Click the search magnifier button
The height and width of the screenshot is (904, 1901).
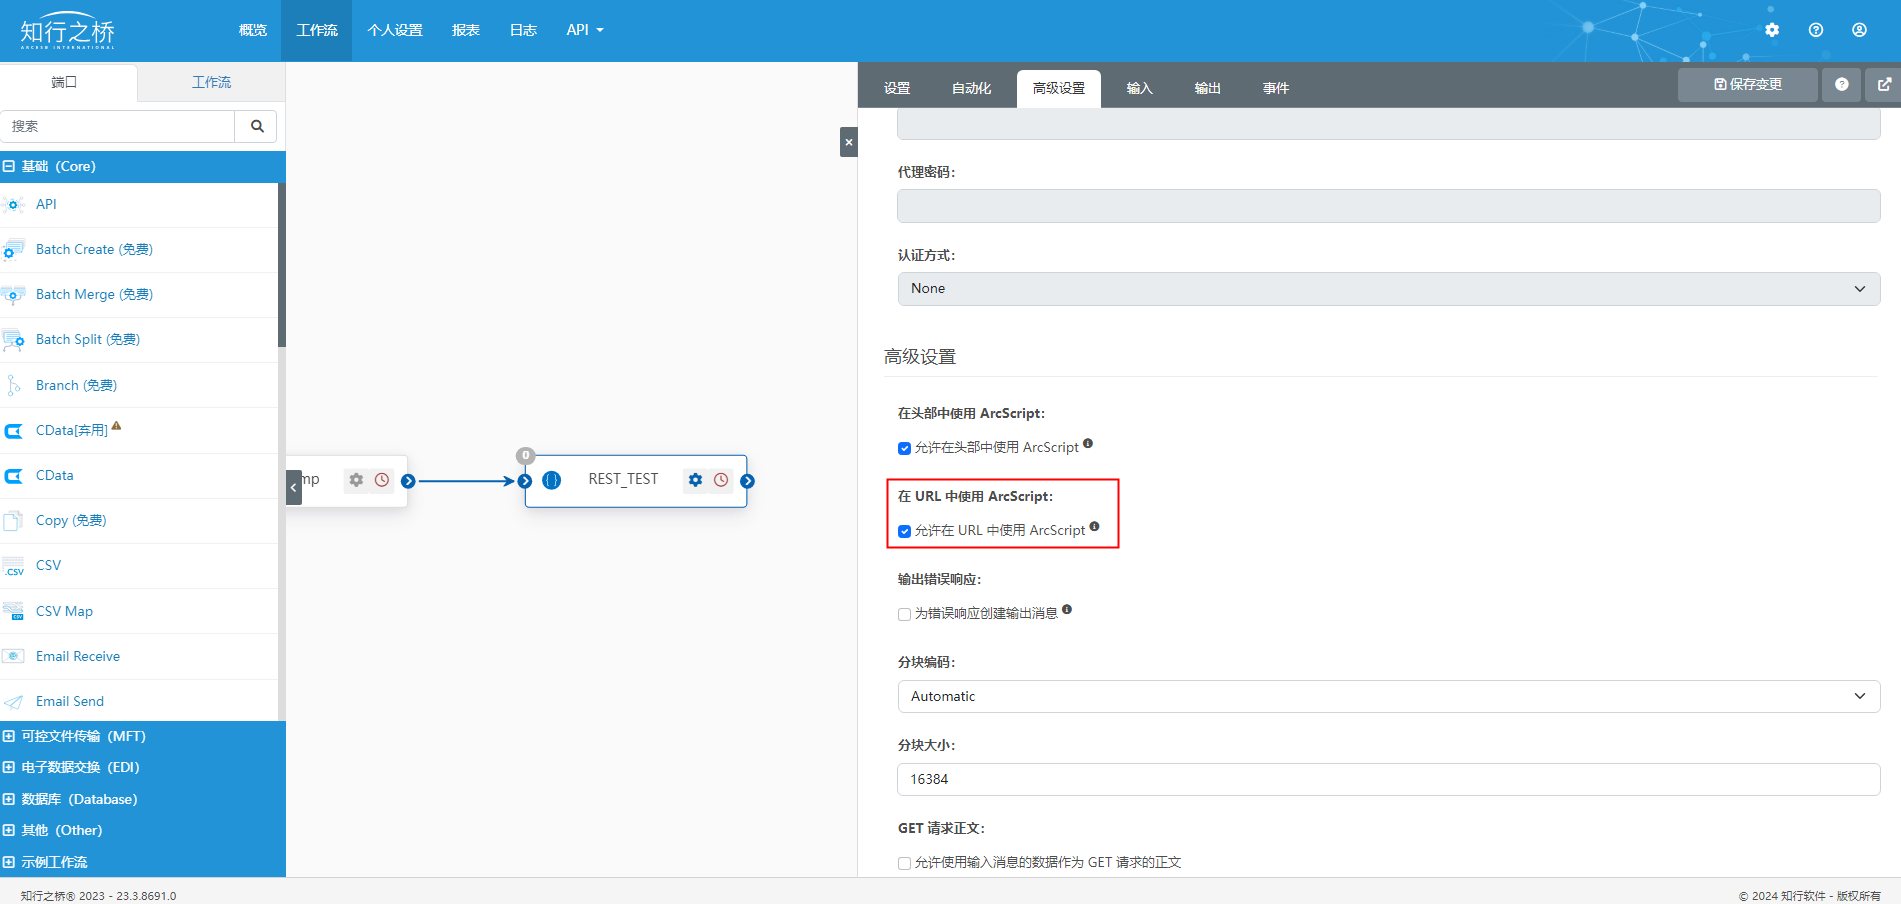257,126
